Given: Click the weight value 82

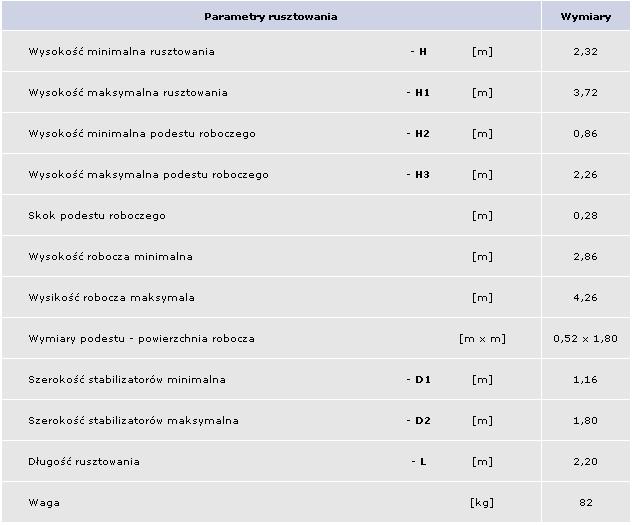Looking at the screenshot, I should tap(585, 503).
